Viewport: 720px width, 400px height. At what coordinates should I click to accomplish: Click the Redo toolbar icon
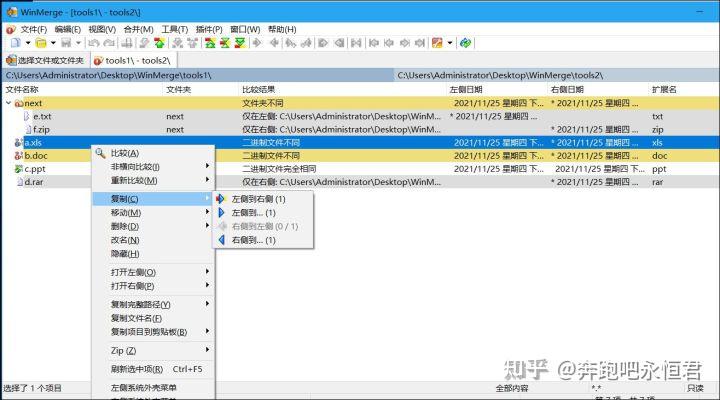[109, 43]
